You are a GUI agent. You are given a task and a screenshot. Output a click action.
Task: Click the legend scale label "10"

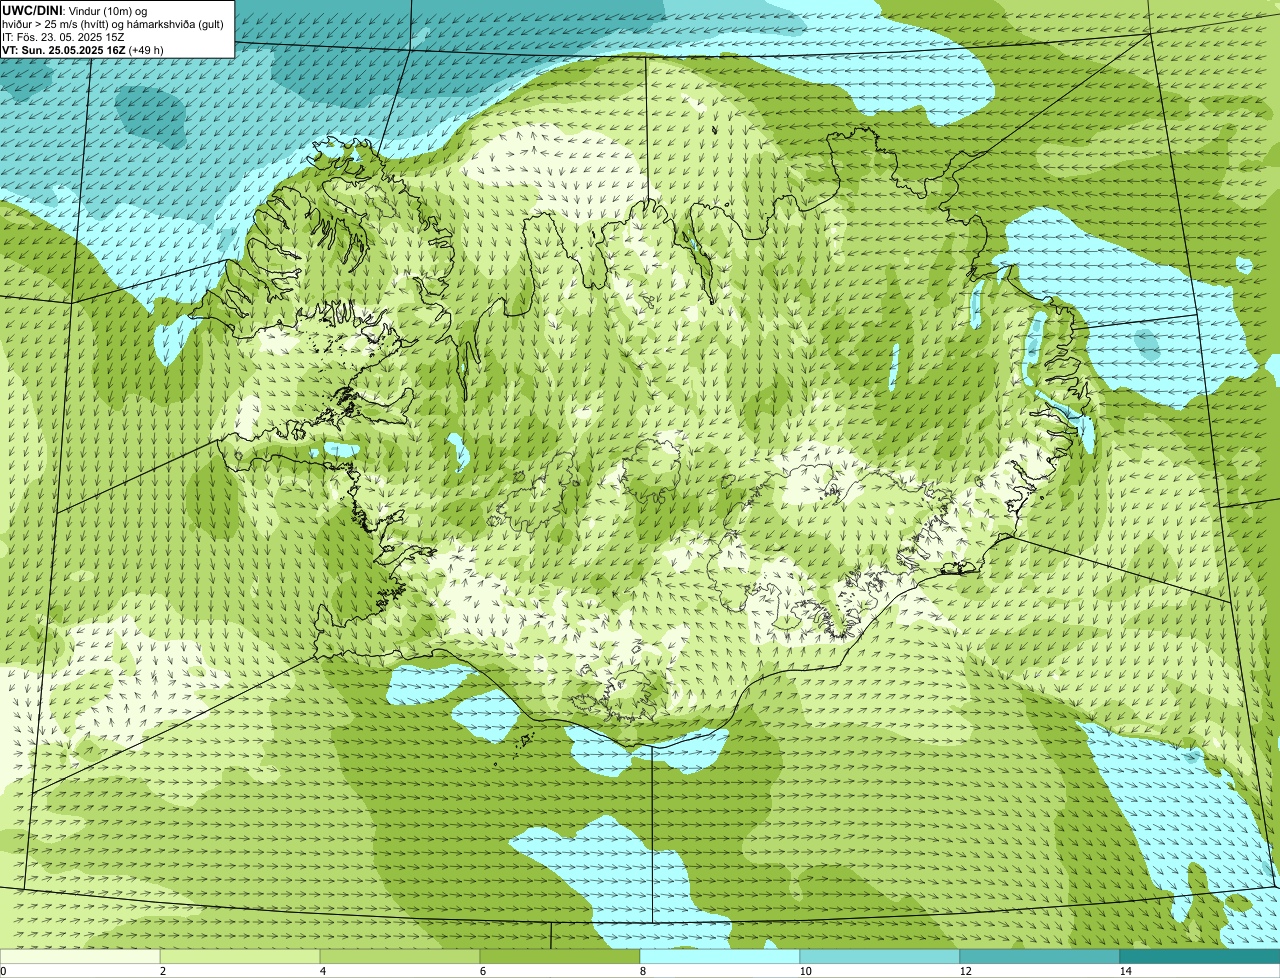coord(805,971)
